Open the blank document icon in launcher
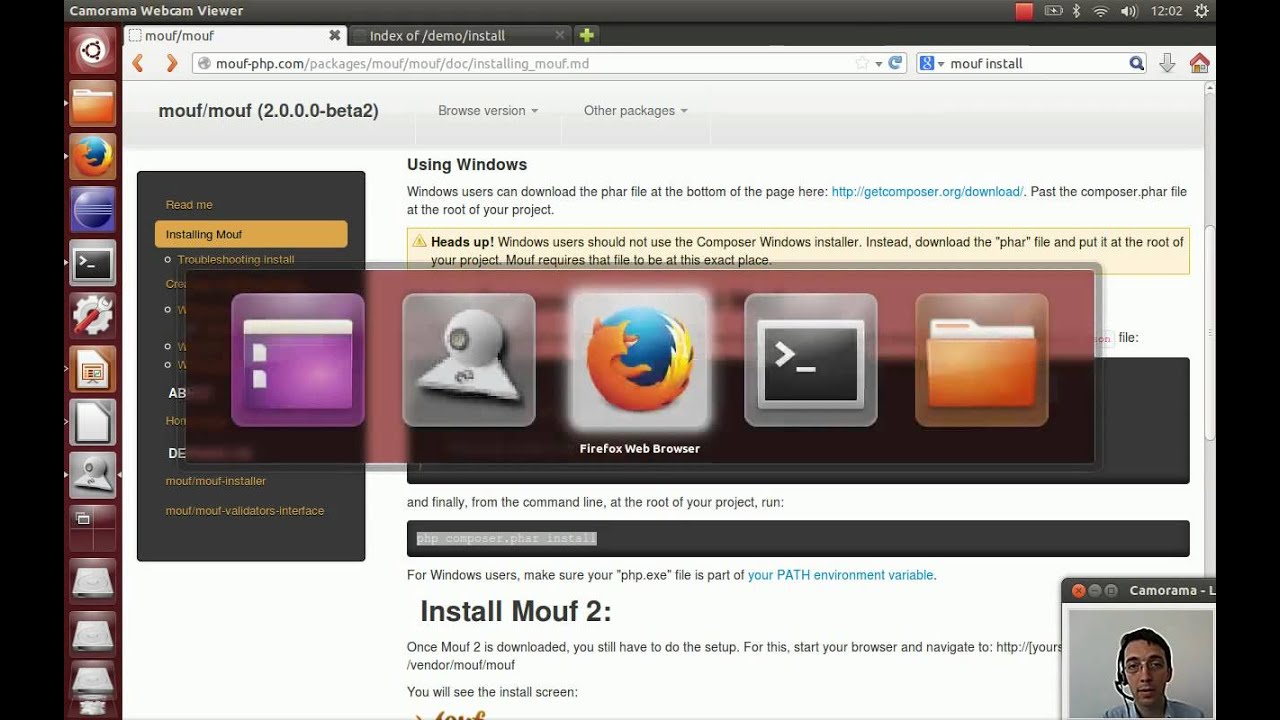Image resolution: width=1280 pixels, height=720 pixels. (93, 423)
